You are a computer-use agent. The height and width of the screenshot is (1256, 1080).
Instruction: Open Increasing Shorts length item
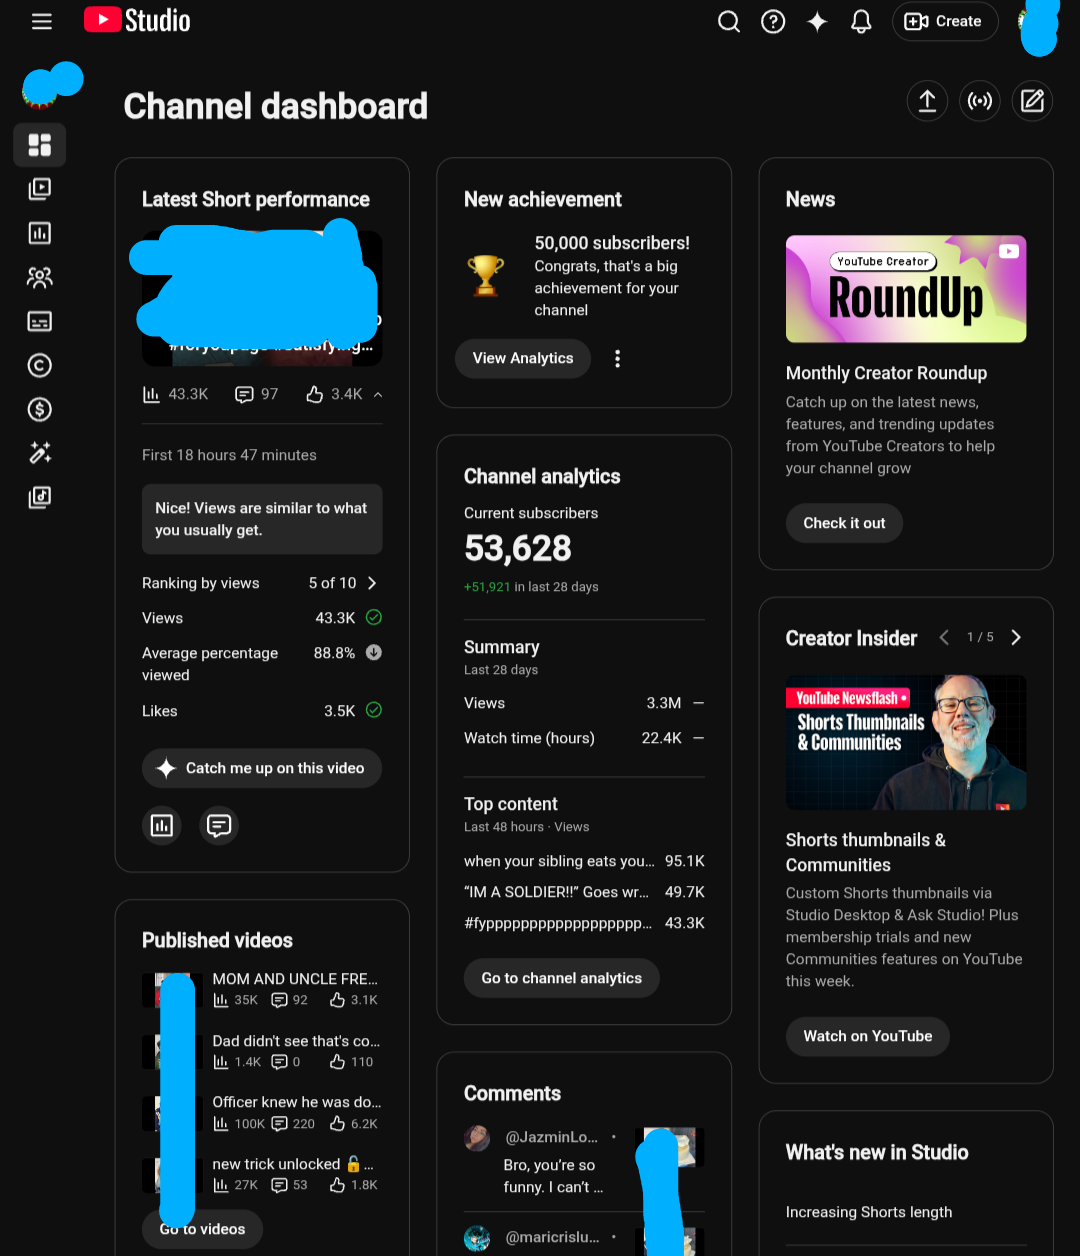point(869,1212)
